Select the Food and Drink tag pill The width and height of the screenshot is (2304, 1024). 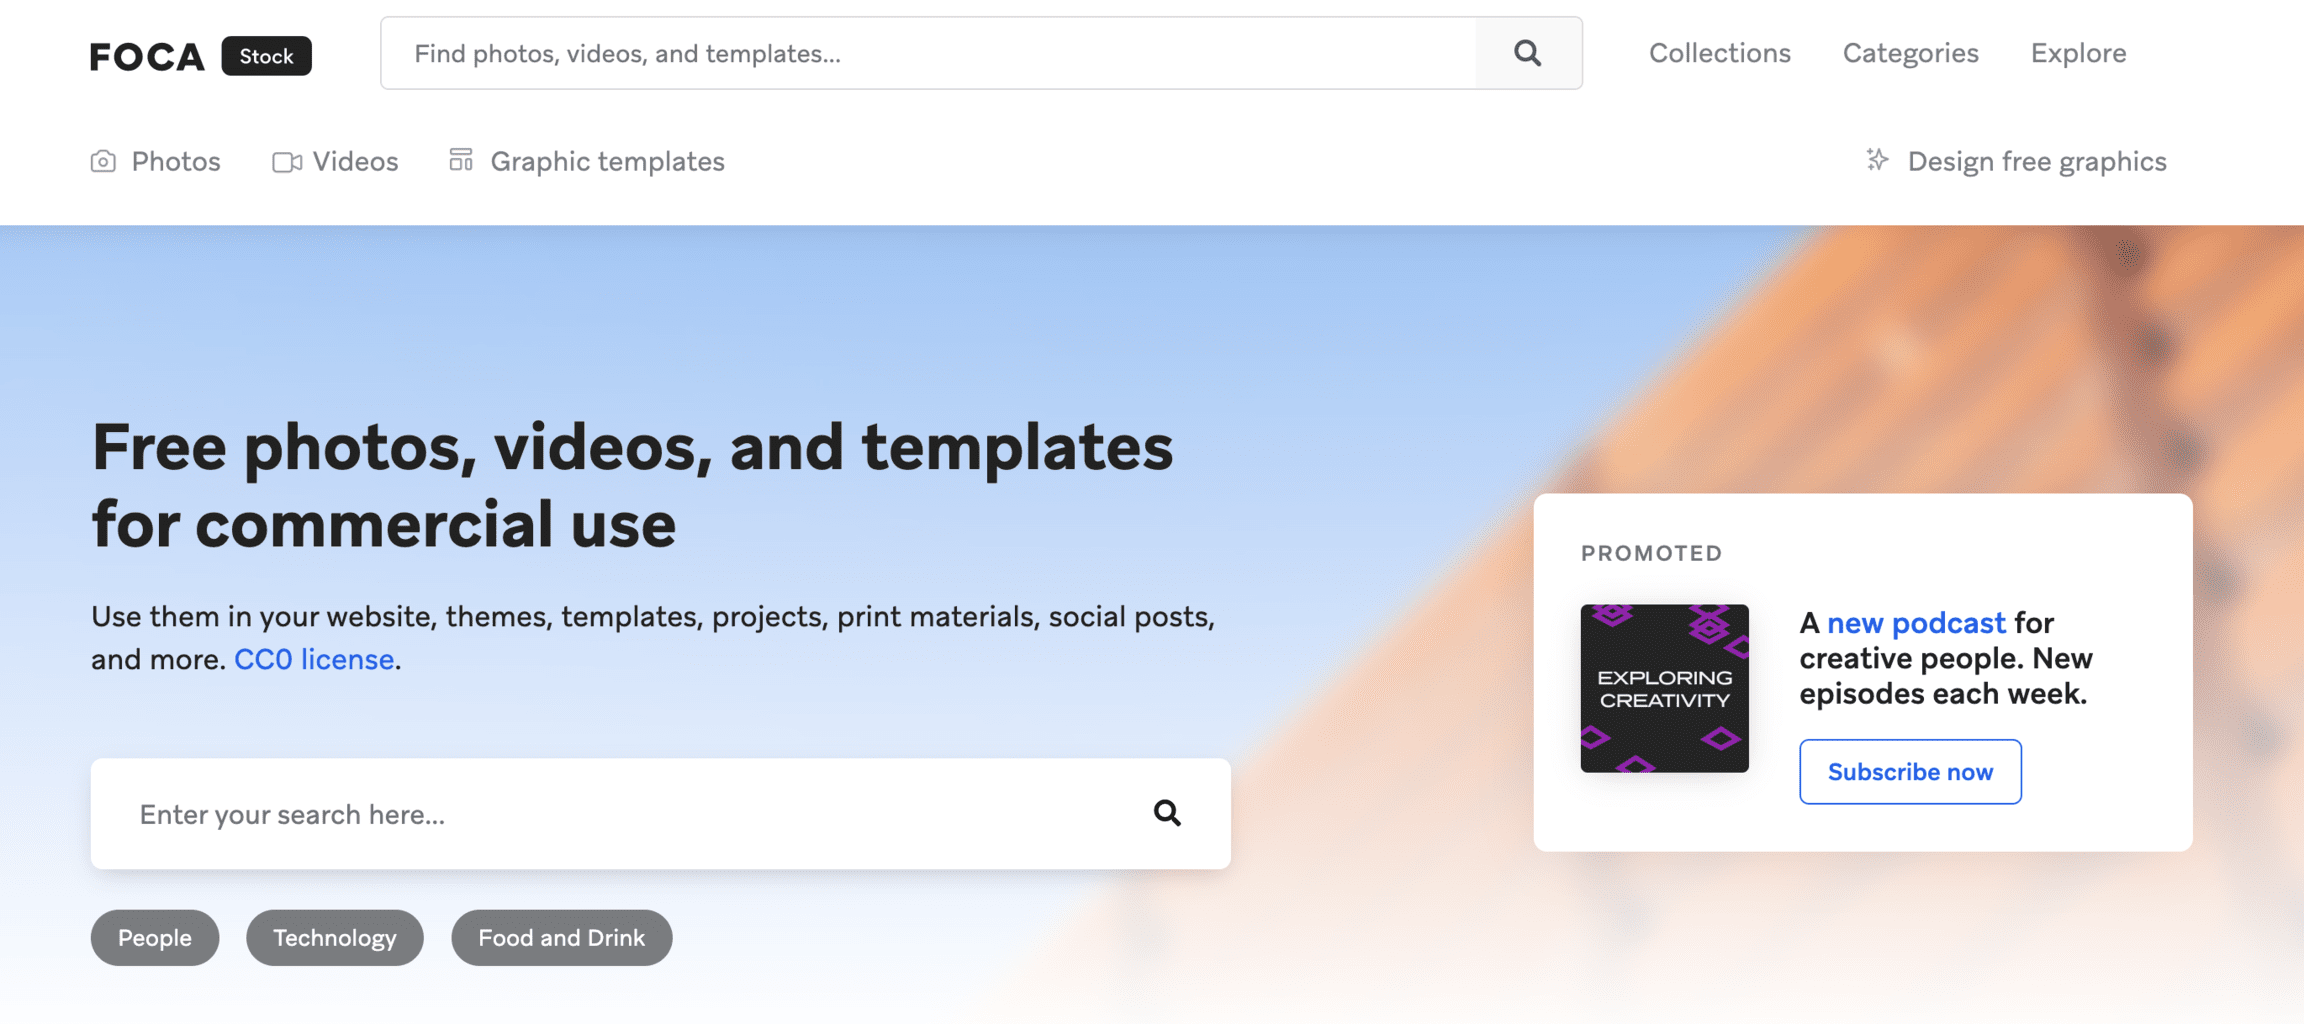pyautogui.click(x=561, y=937)
